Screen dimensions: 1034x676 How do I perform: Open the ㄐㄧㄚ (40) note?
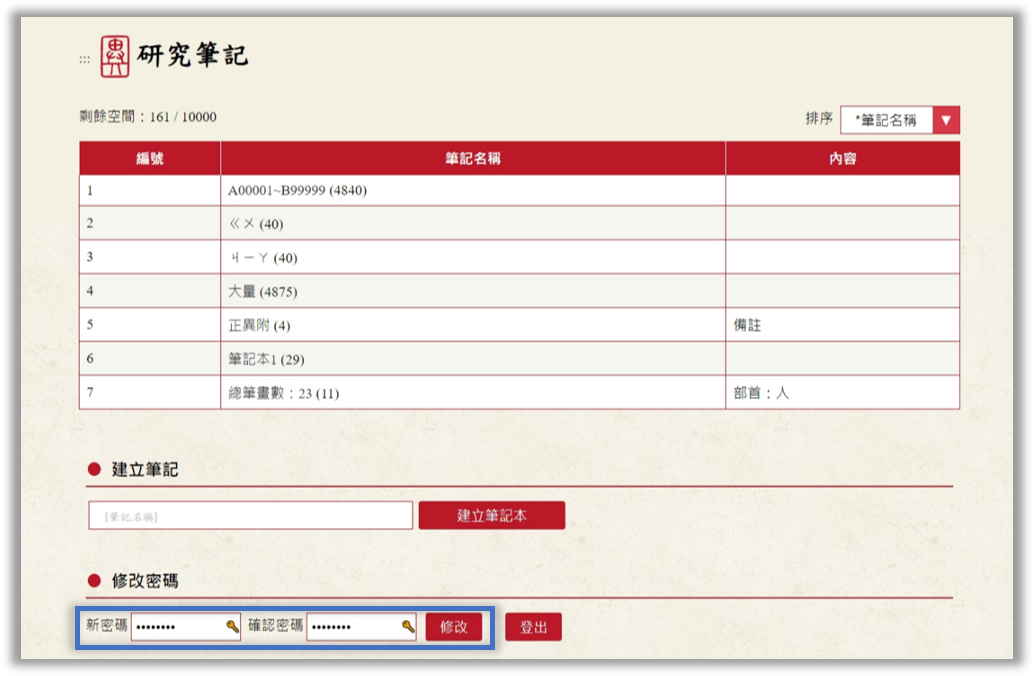coord(263,258)
